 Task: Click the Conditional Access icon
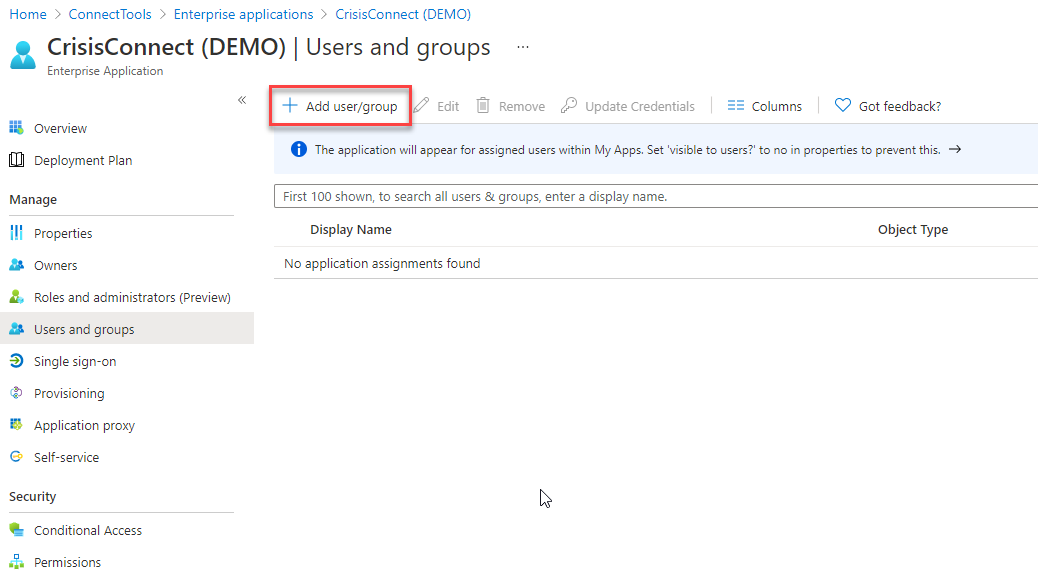(x=17, y=530)
